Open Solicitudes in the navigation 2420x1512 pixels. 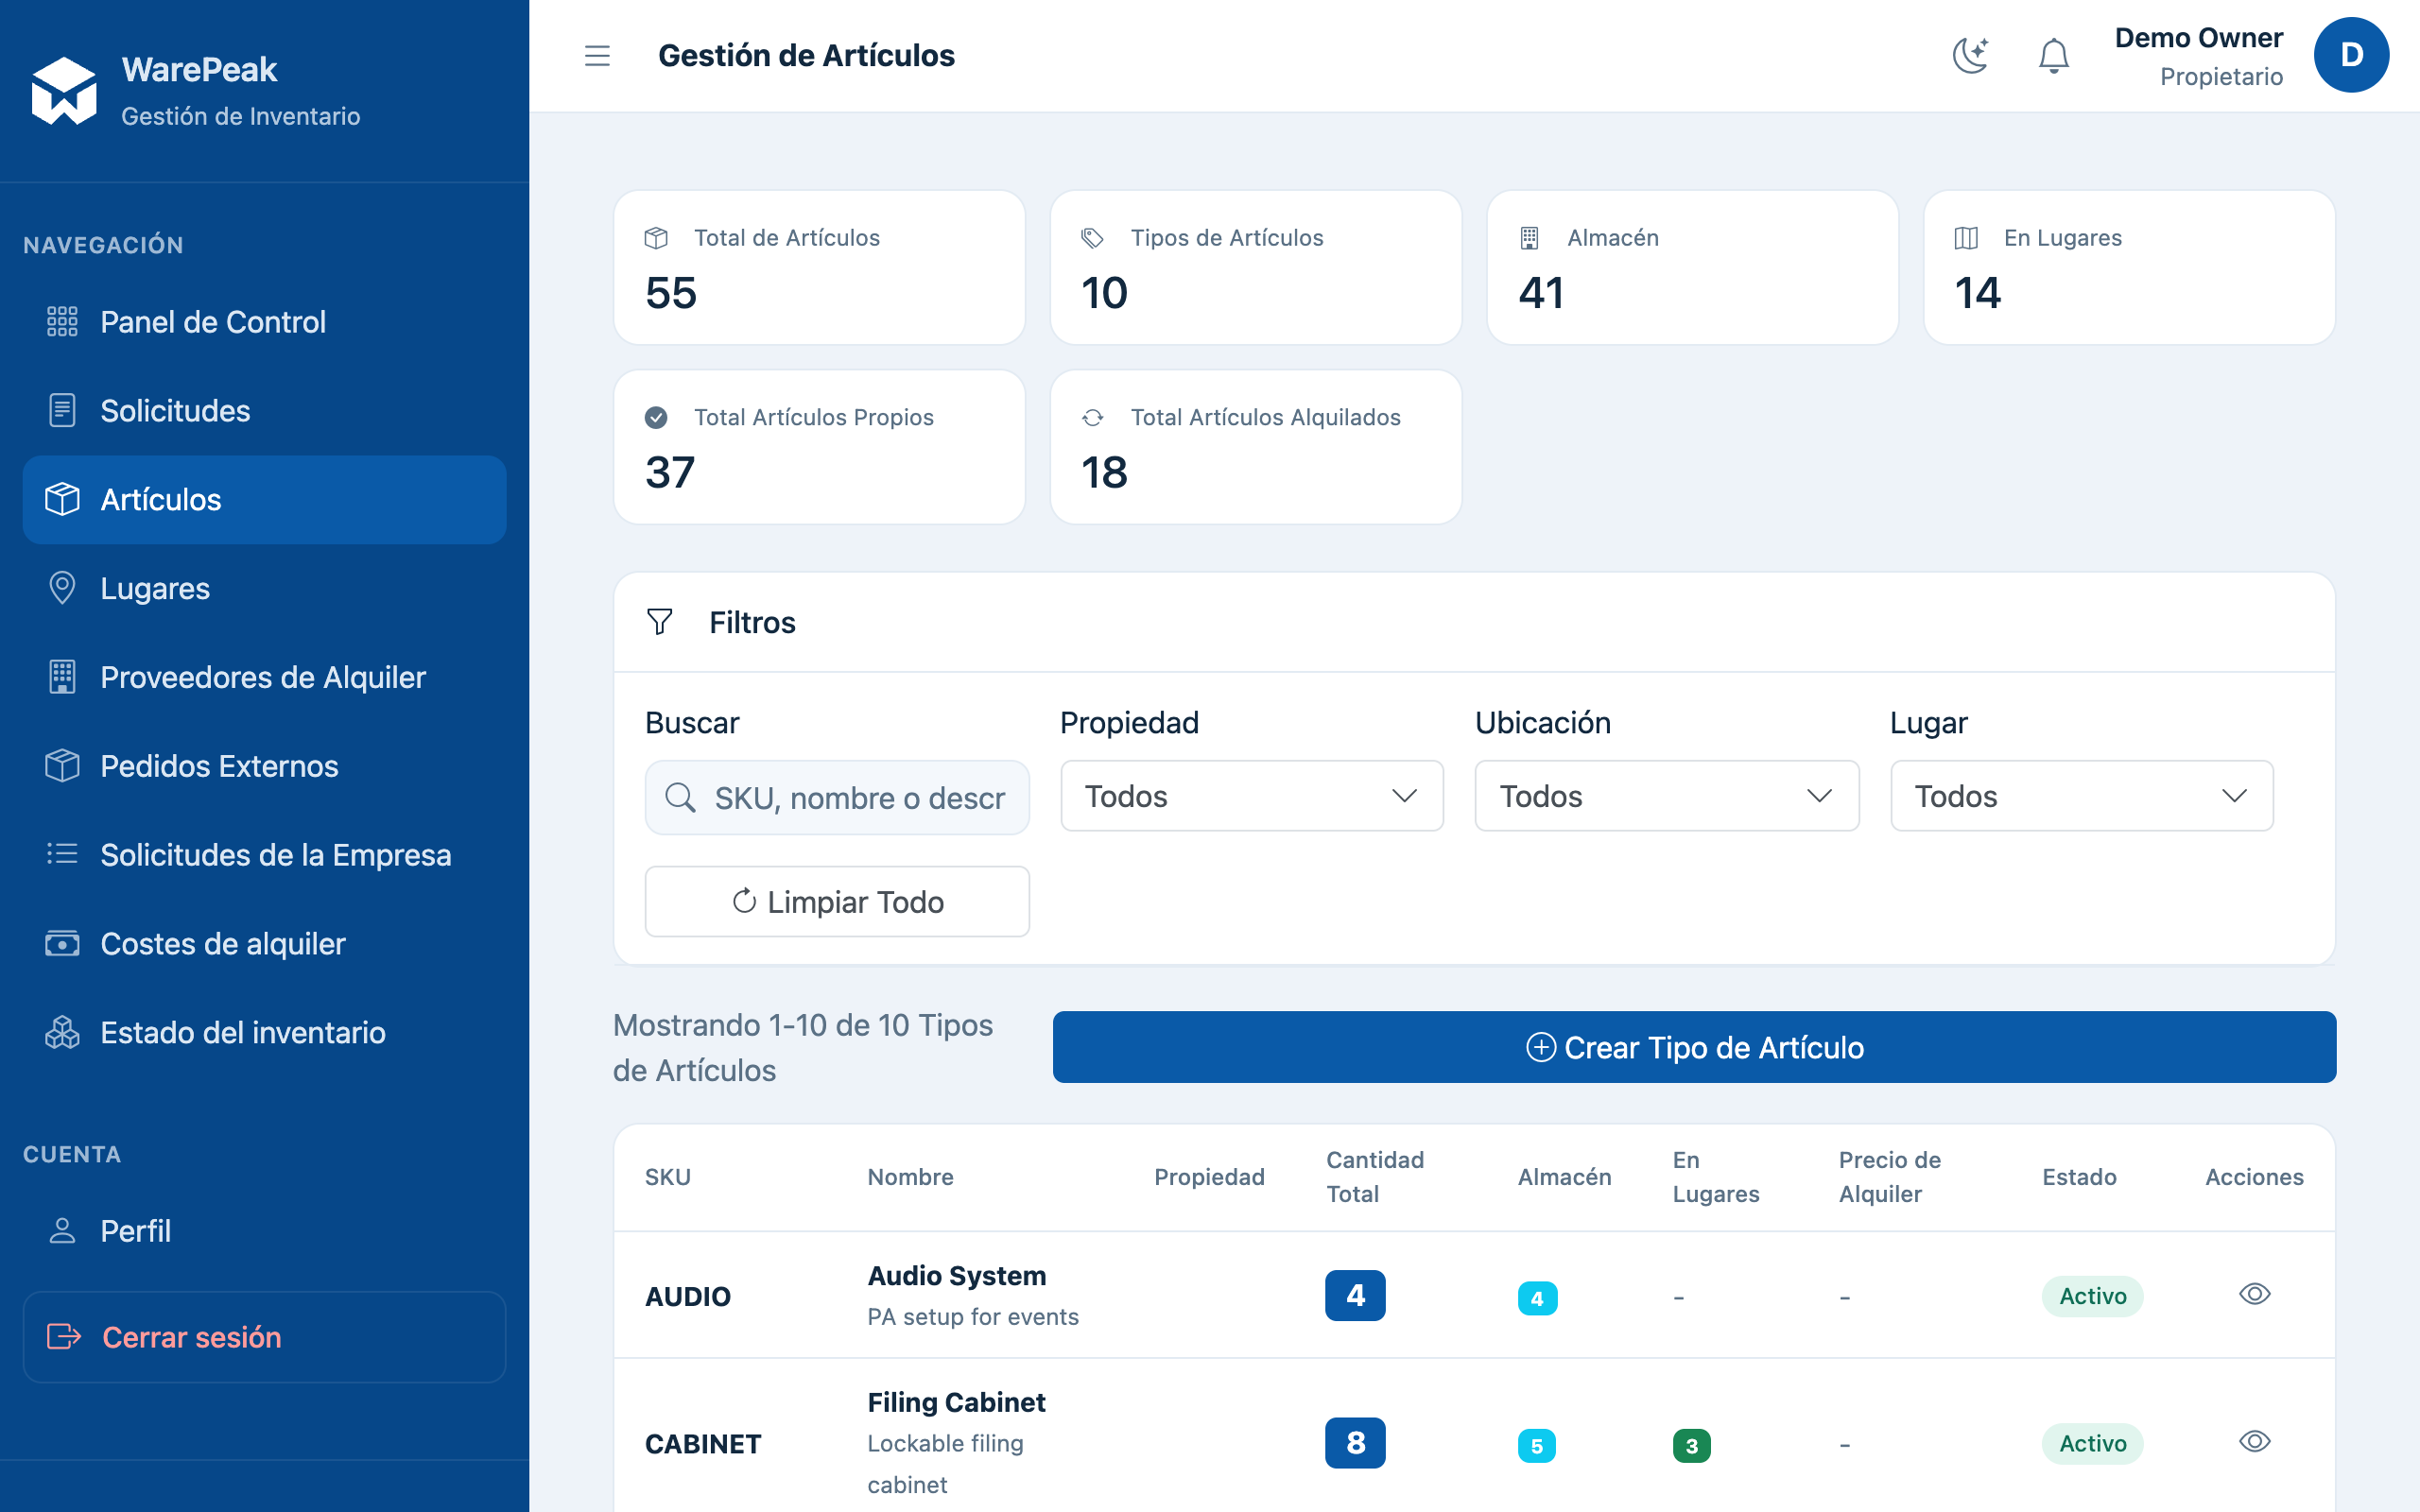click(x=264, y=411)
